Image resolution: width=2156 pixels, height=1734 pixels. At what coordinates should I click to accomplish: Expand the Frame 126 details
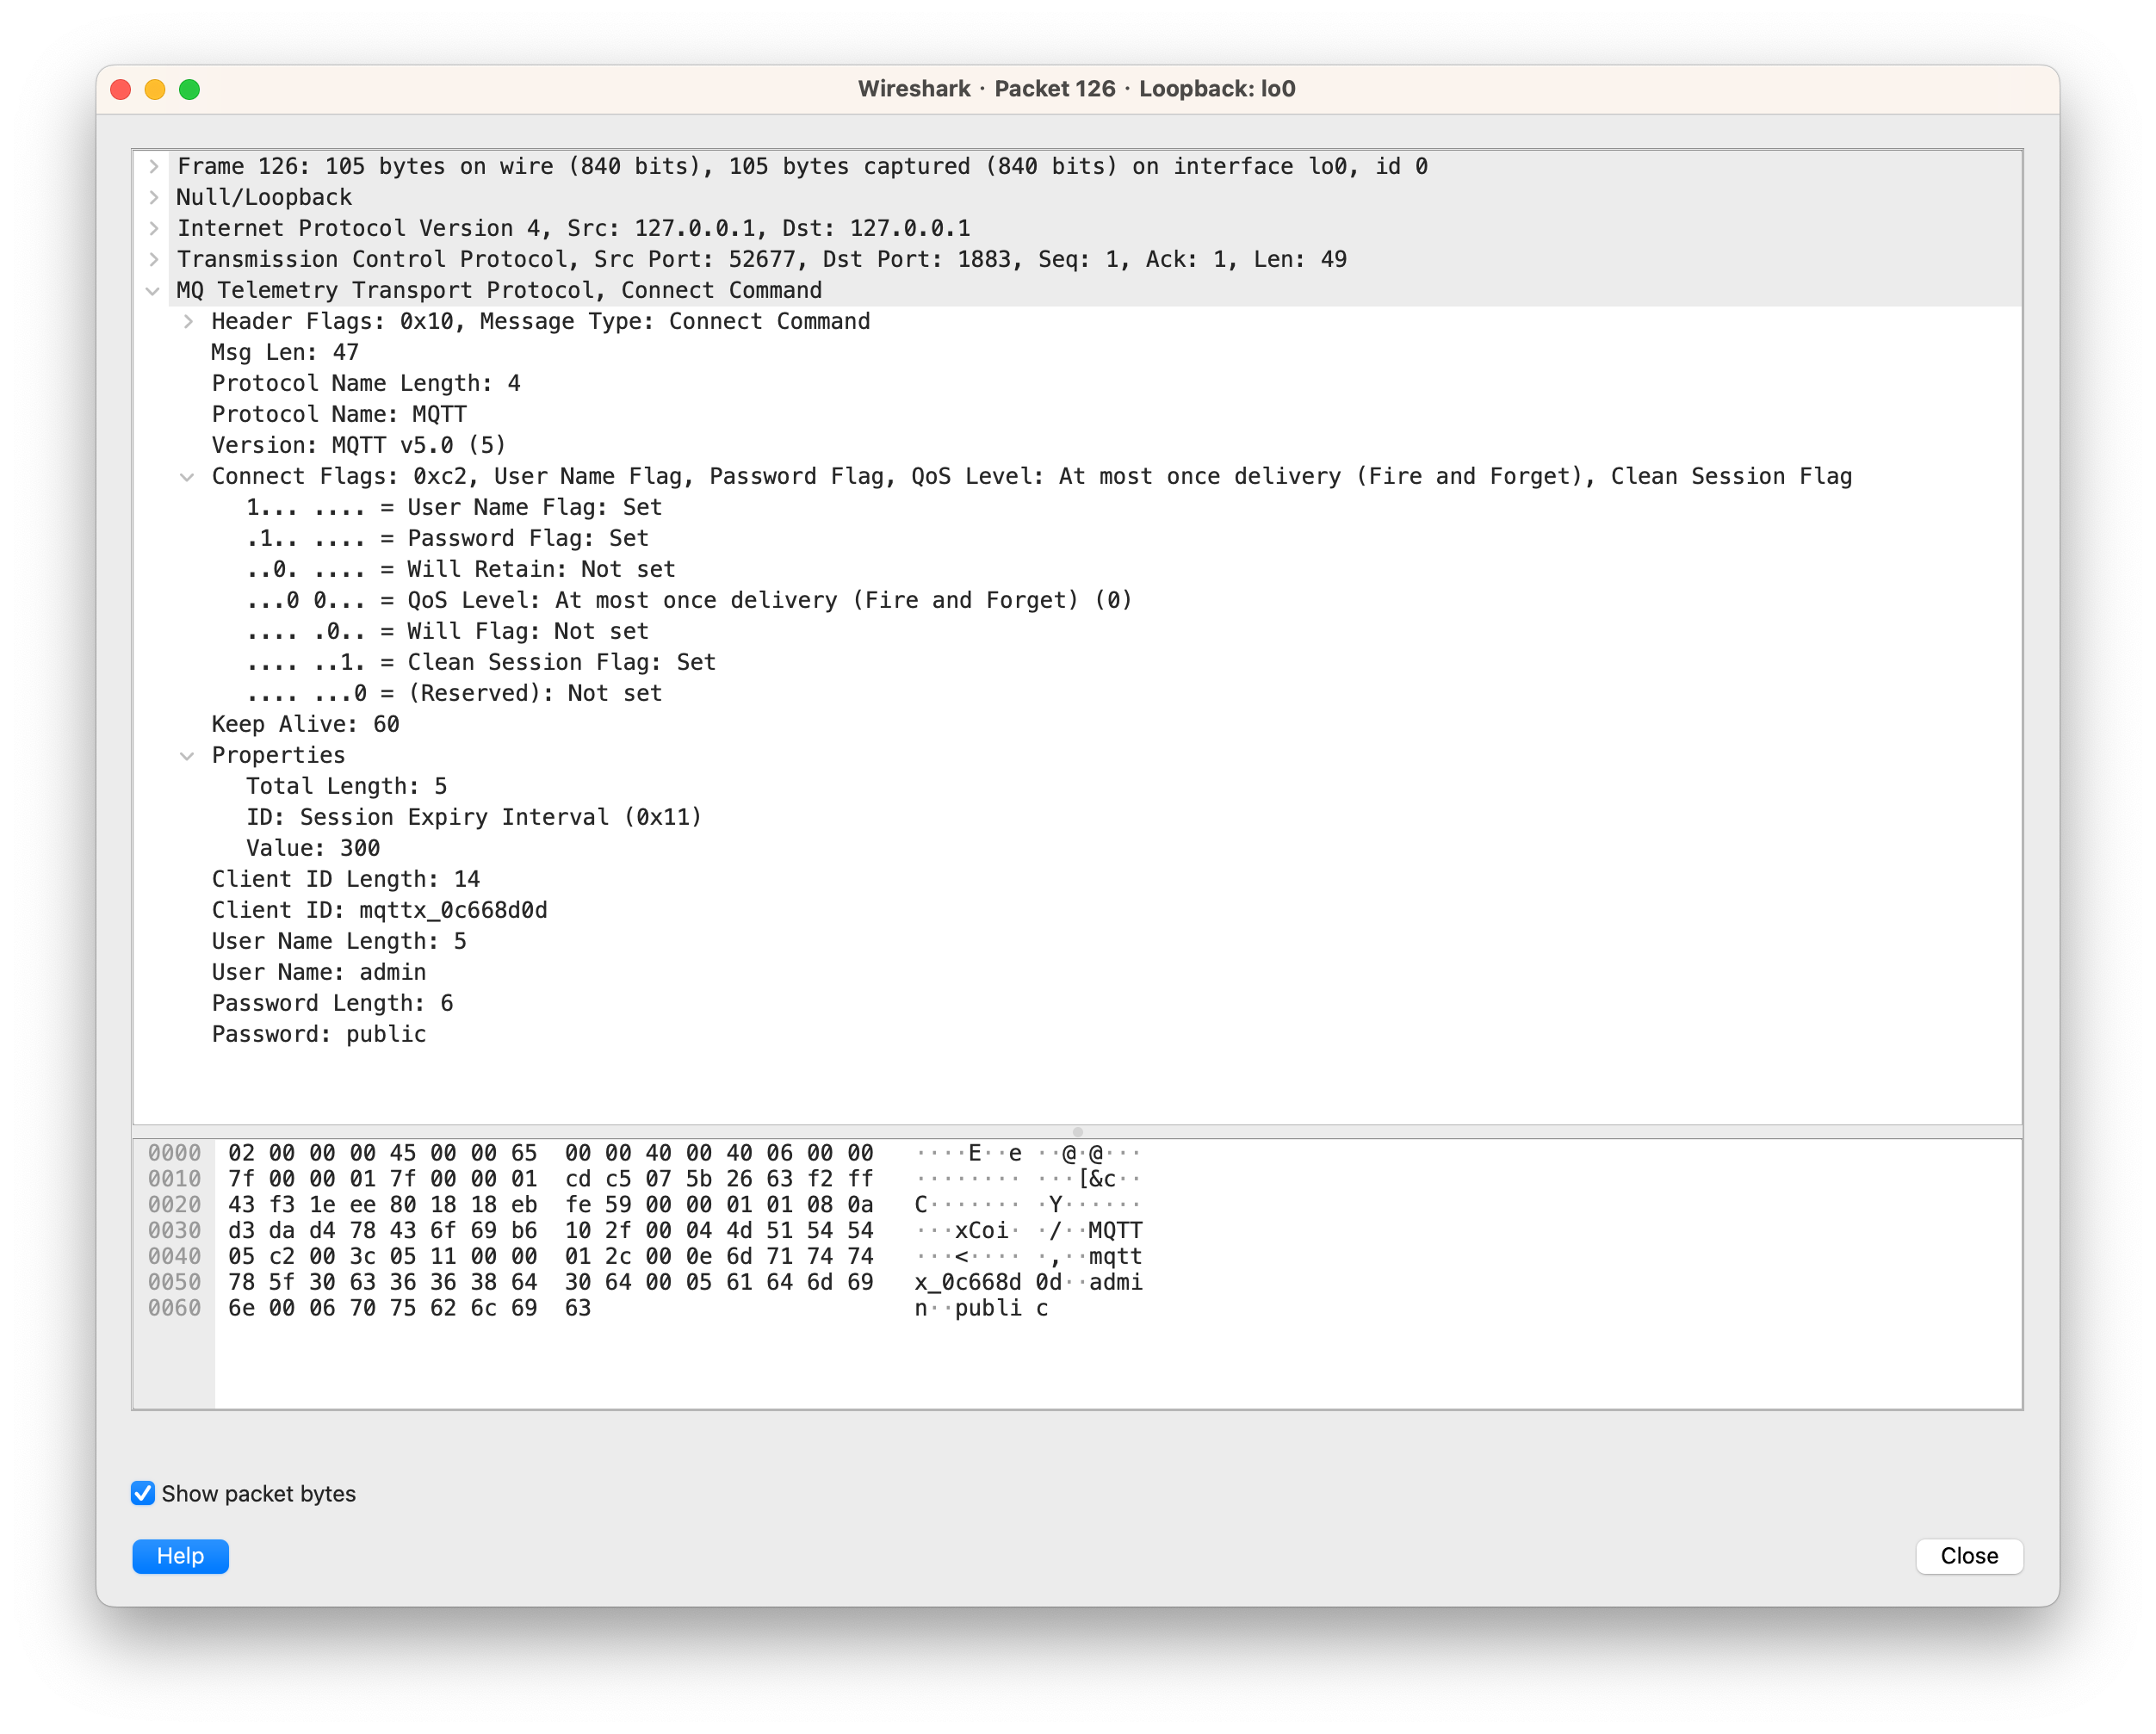point(154,166)
